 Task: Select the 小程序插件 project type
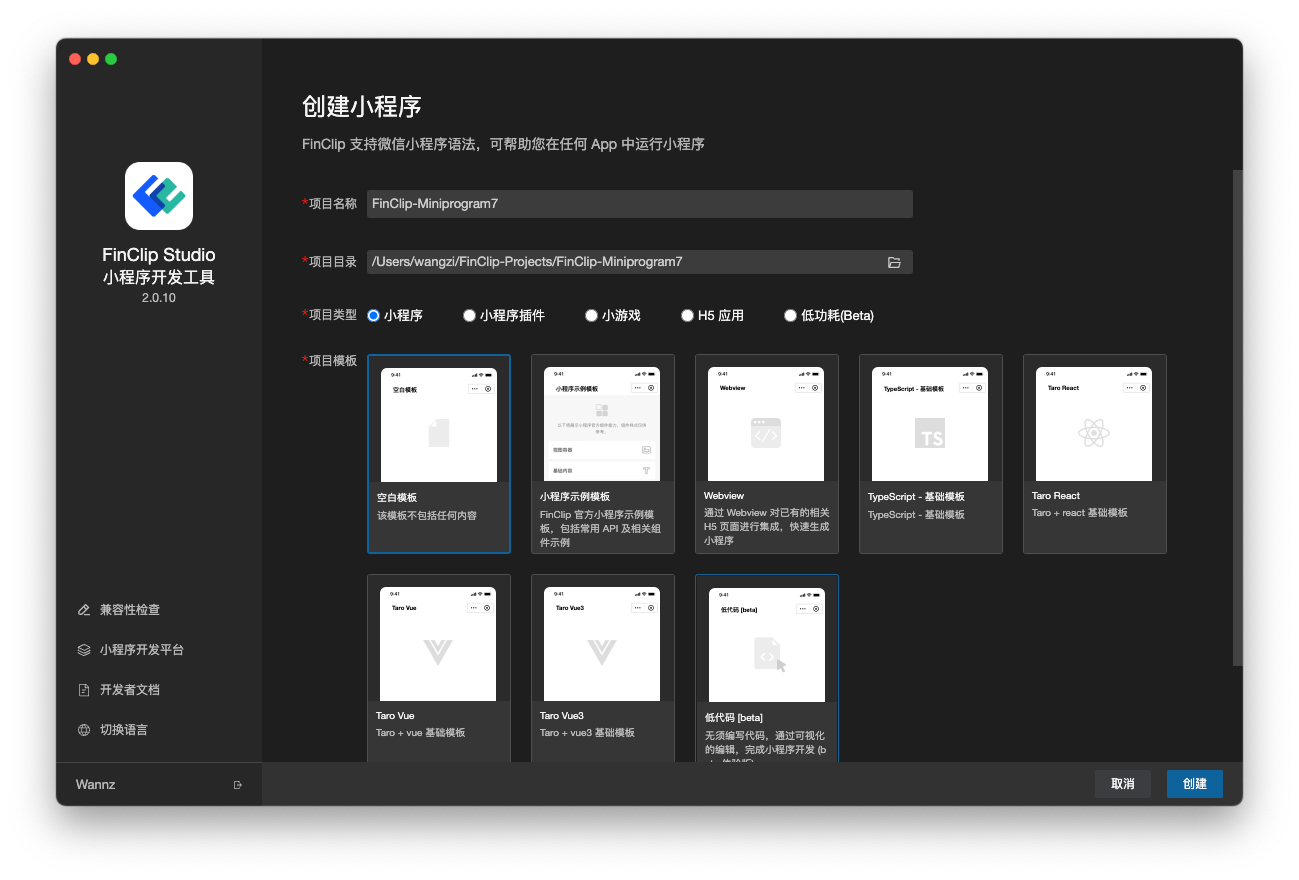(x=469, y=315)
